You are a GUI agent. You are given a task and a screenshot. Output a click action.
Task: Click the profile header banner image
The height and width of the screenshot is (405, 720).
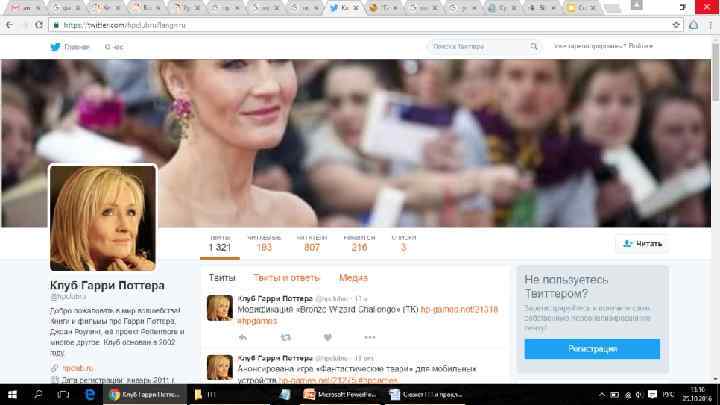click(x=356, y=142)
